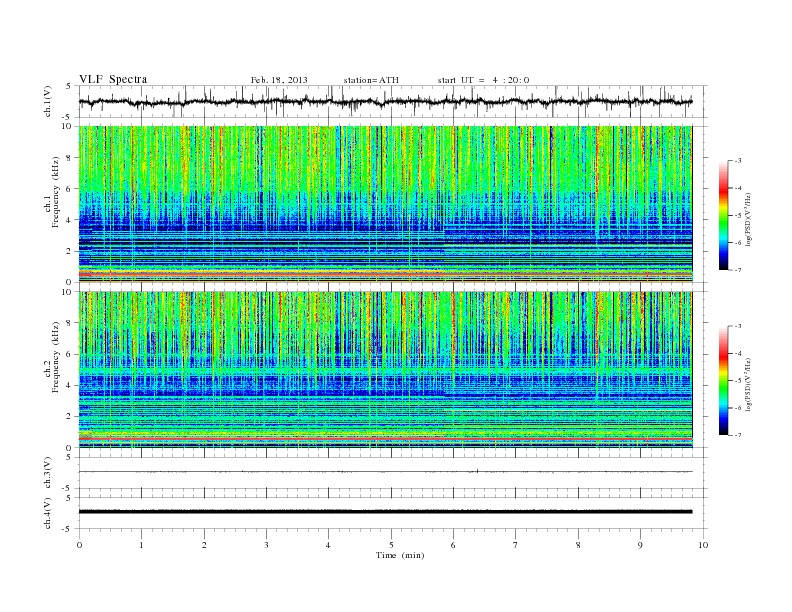Click the ch.1 spectrogram image

point(385,204)
